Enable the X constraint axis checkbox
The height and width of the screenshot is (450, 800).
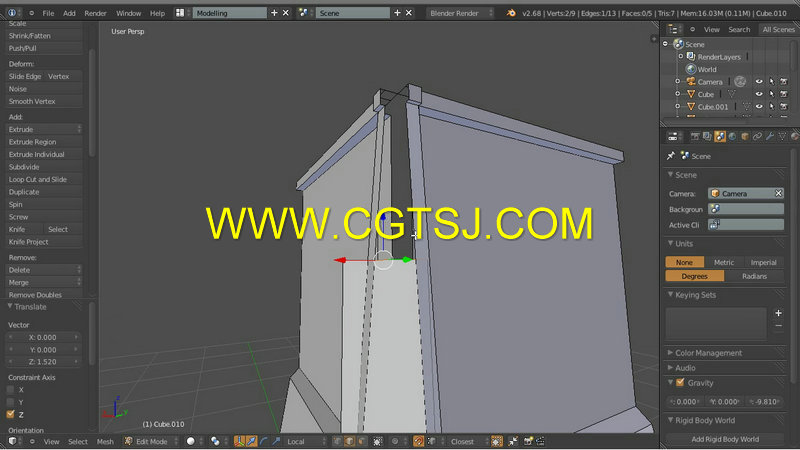11,390
